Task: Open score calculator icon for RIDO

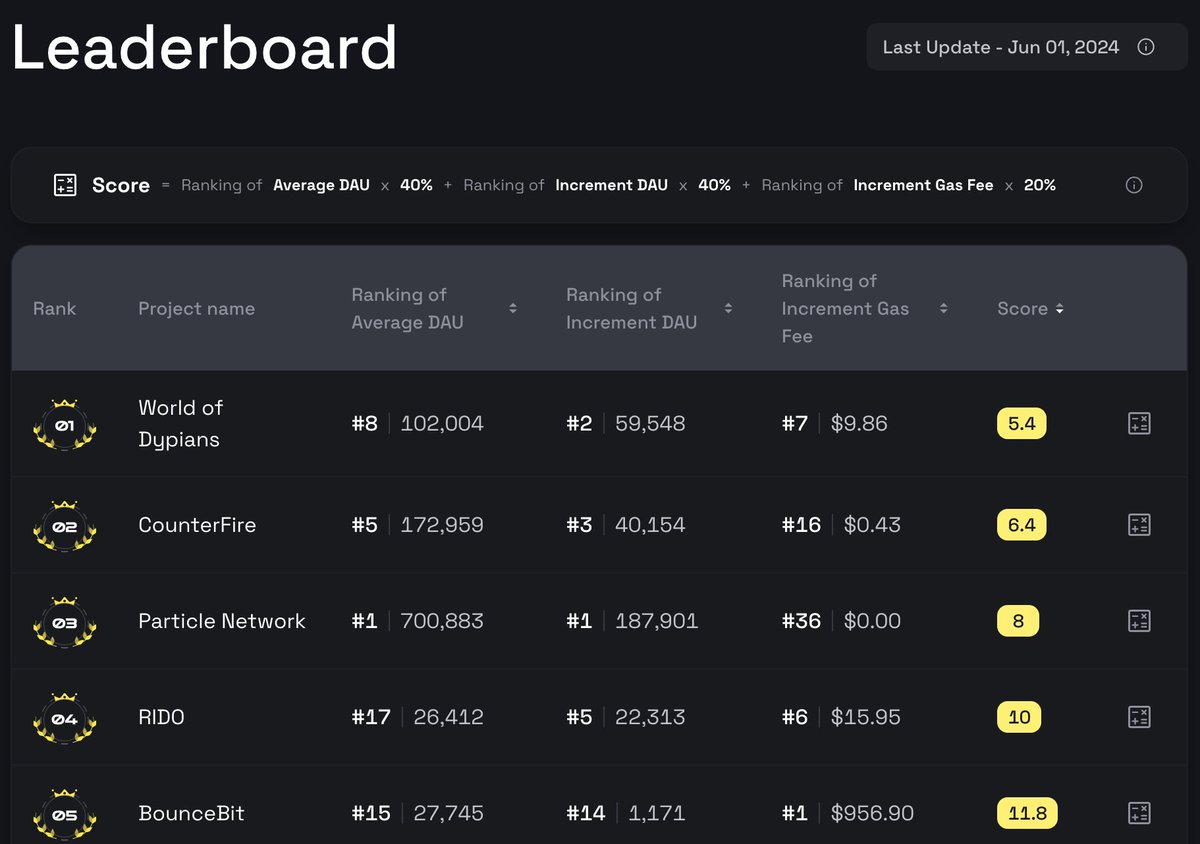Action: coord(1139,717)
